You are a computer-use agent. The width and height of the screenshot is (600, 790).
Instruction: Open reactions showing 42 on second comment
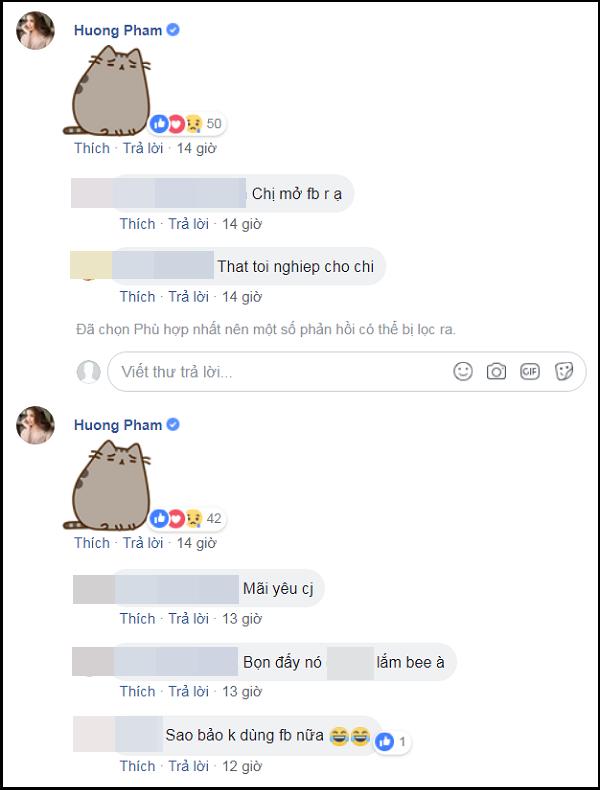pyautogui.click(x=187, y=518)
